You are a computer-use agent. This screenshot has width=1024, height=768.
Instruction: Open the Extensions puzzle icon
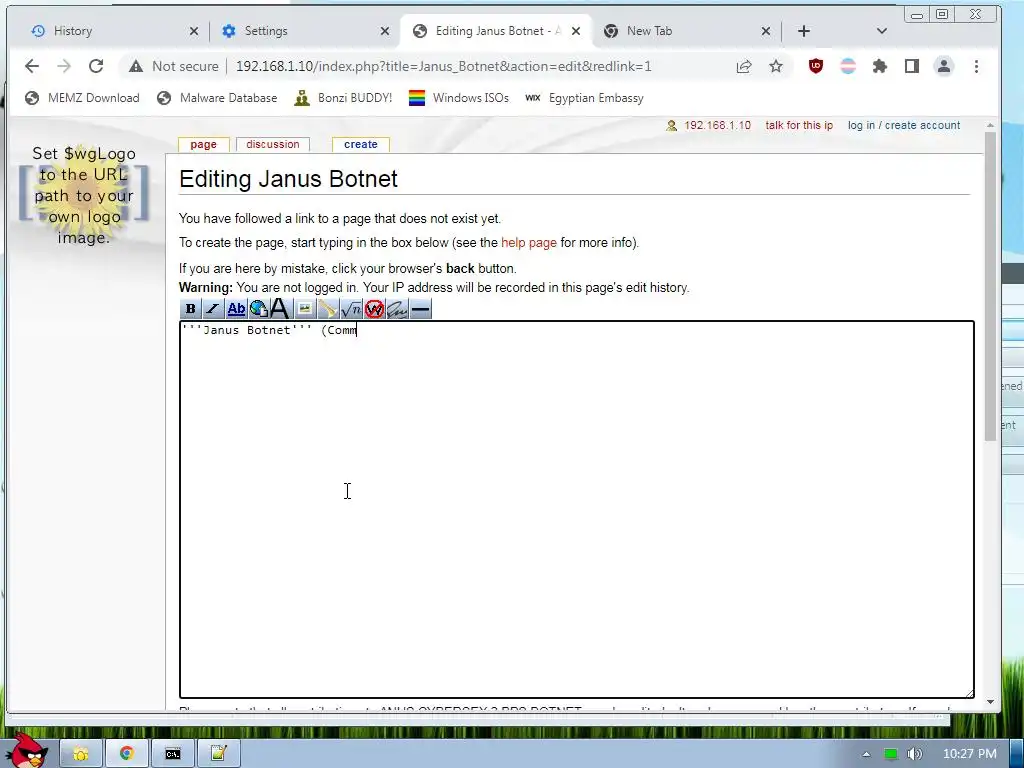click(880, 66)
